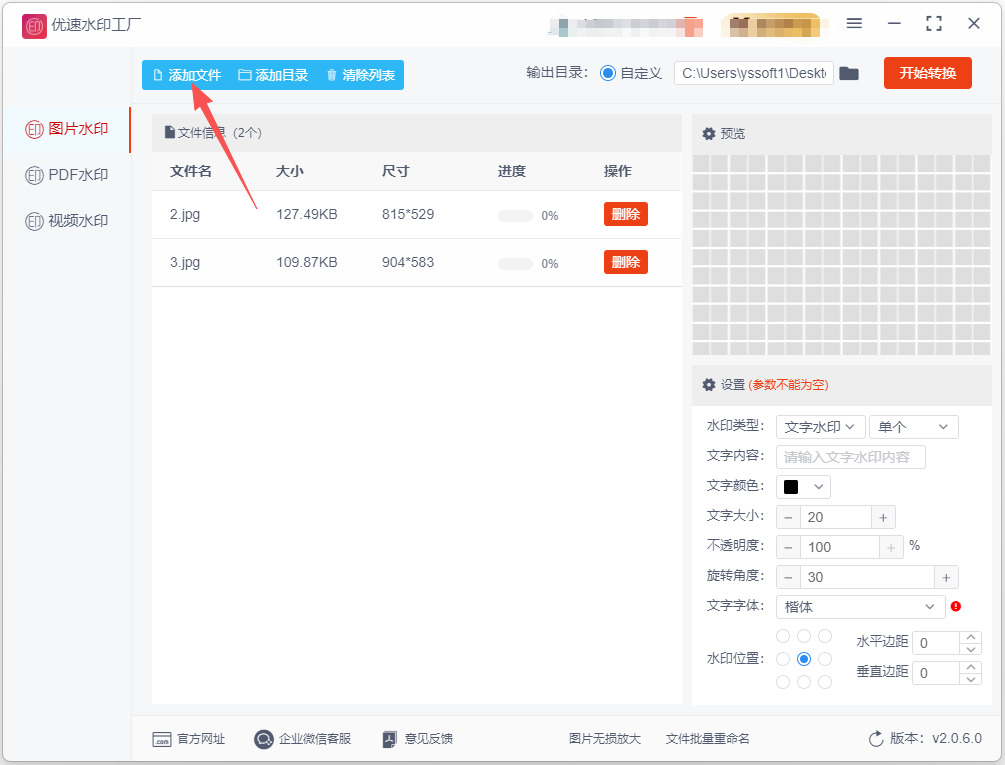Open the 图片无损放大 link
The width and height of the screenshot is (1005, 765).
pos(604,739)
